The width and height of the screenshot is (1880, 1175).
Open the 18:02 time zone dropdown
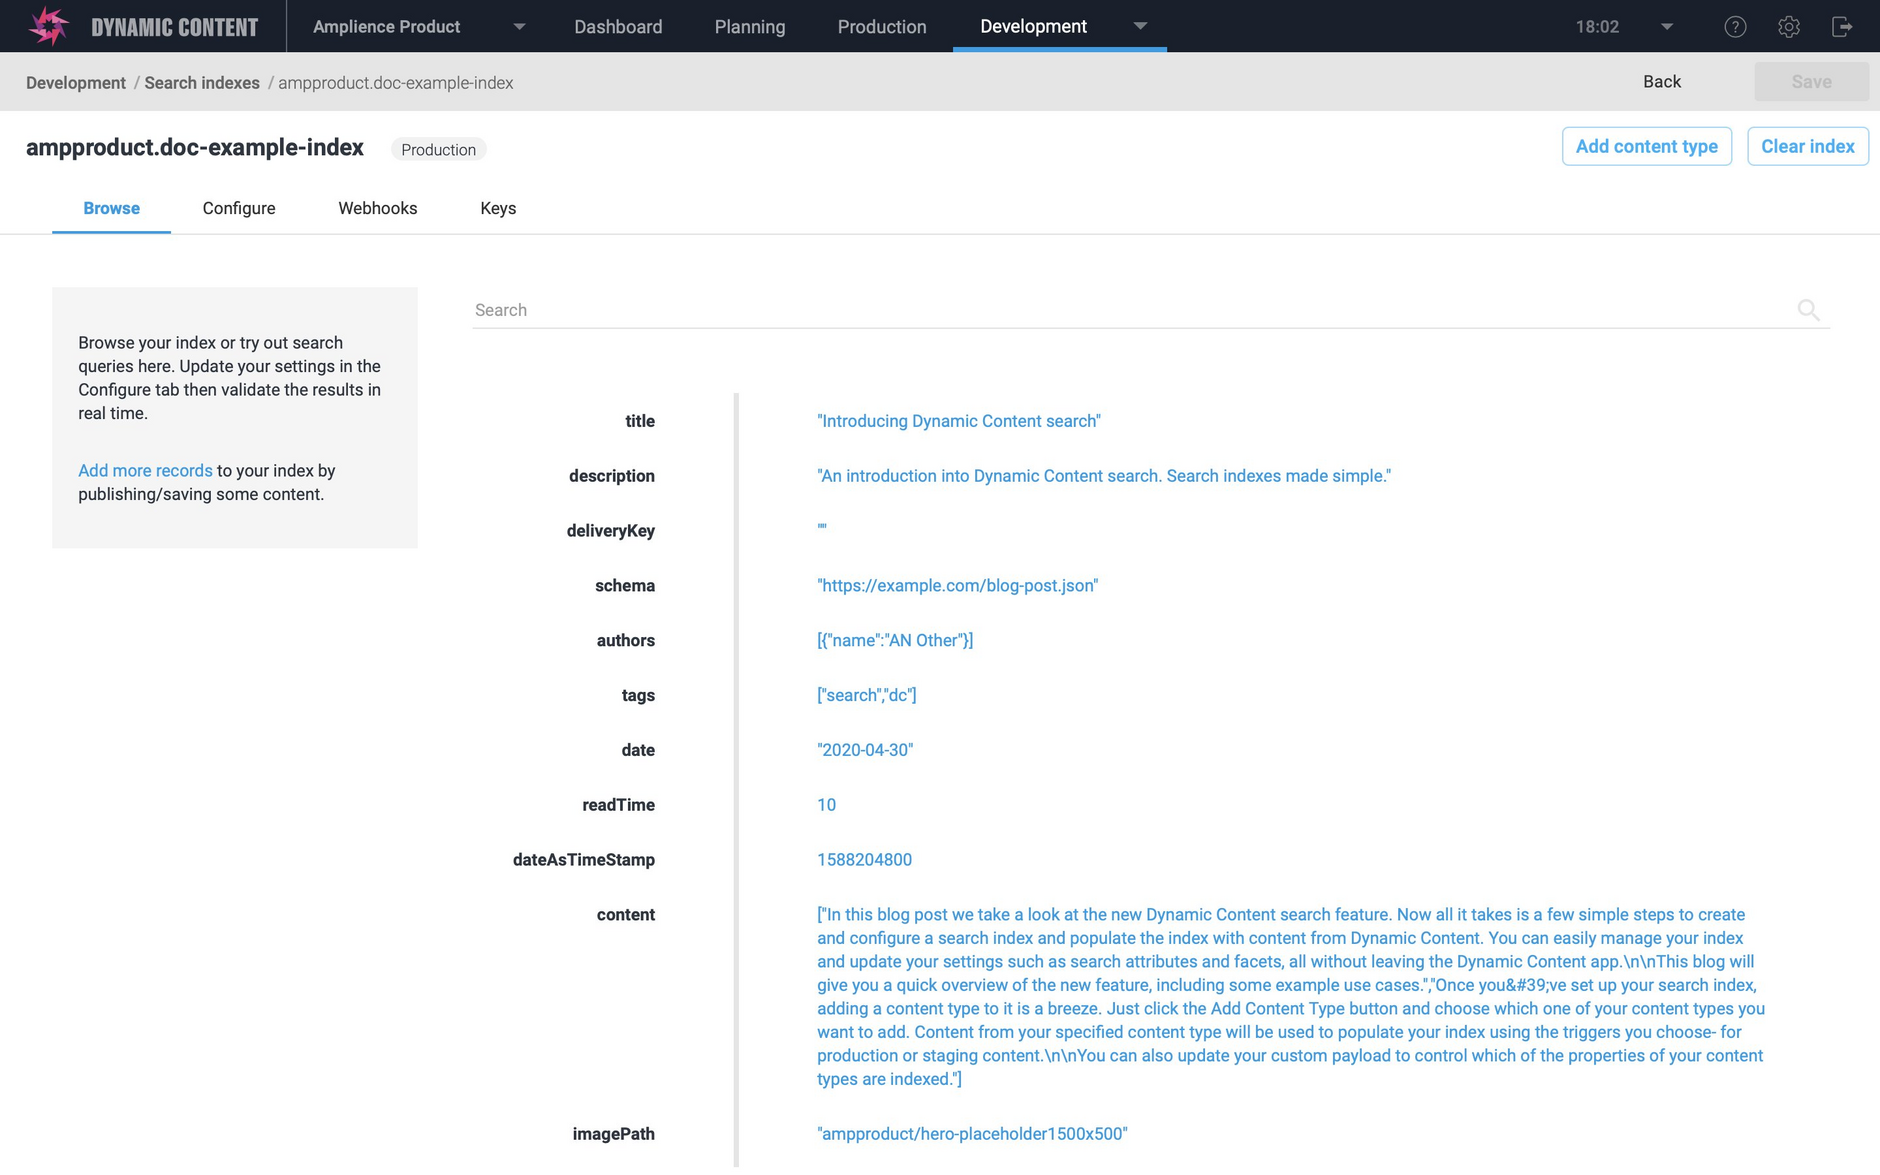coord(1667,27)
